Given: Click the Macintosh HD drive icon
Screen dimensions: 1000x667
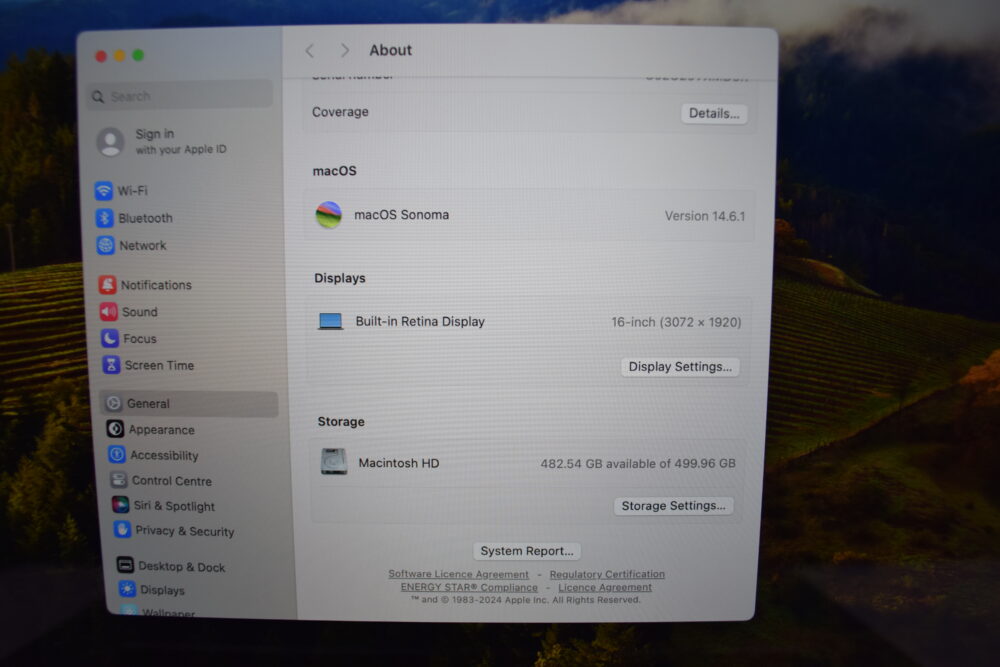Looking at the screenshot, I should [334, 462].
